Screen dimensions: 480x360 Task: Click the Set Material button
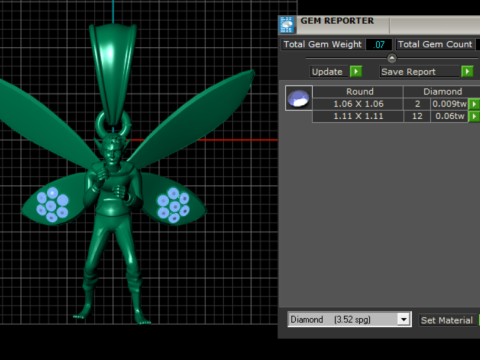(x=447, y=320)
